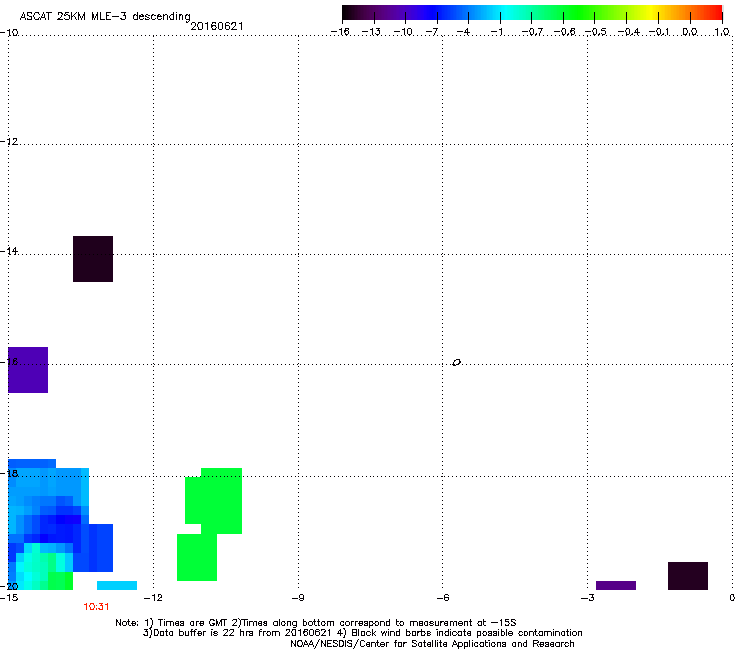The height and width of the screenshot is (650, 740).
Task: Click the lower green data block
Action: pyautogui.click(x=197, y=557)
